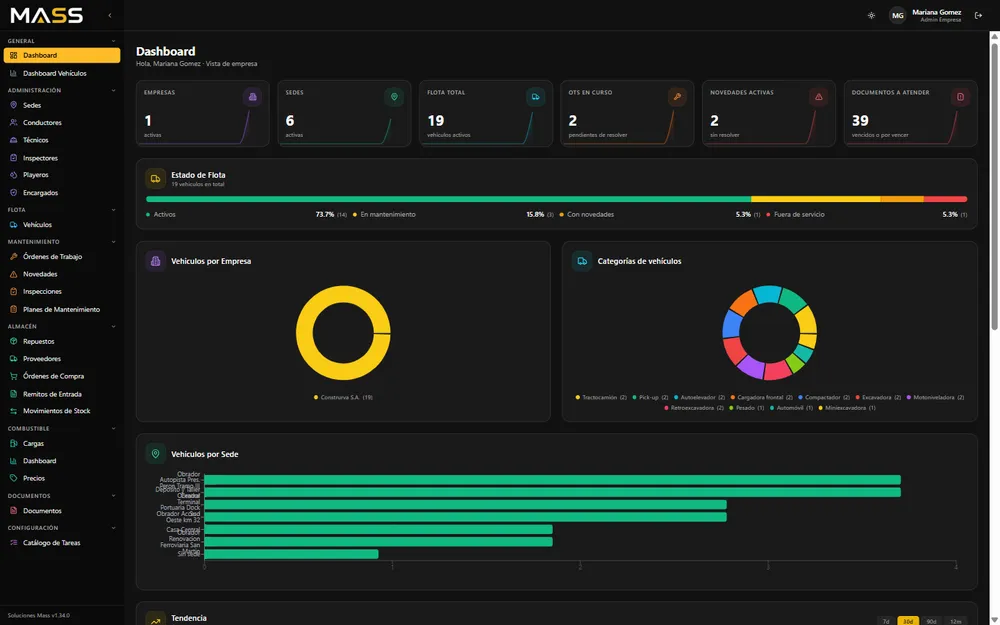
Task: Click the document icon on Documentos a Atender card
Action: point(960,97)
